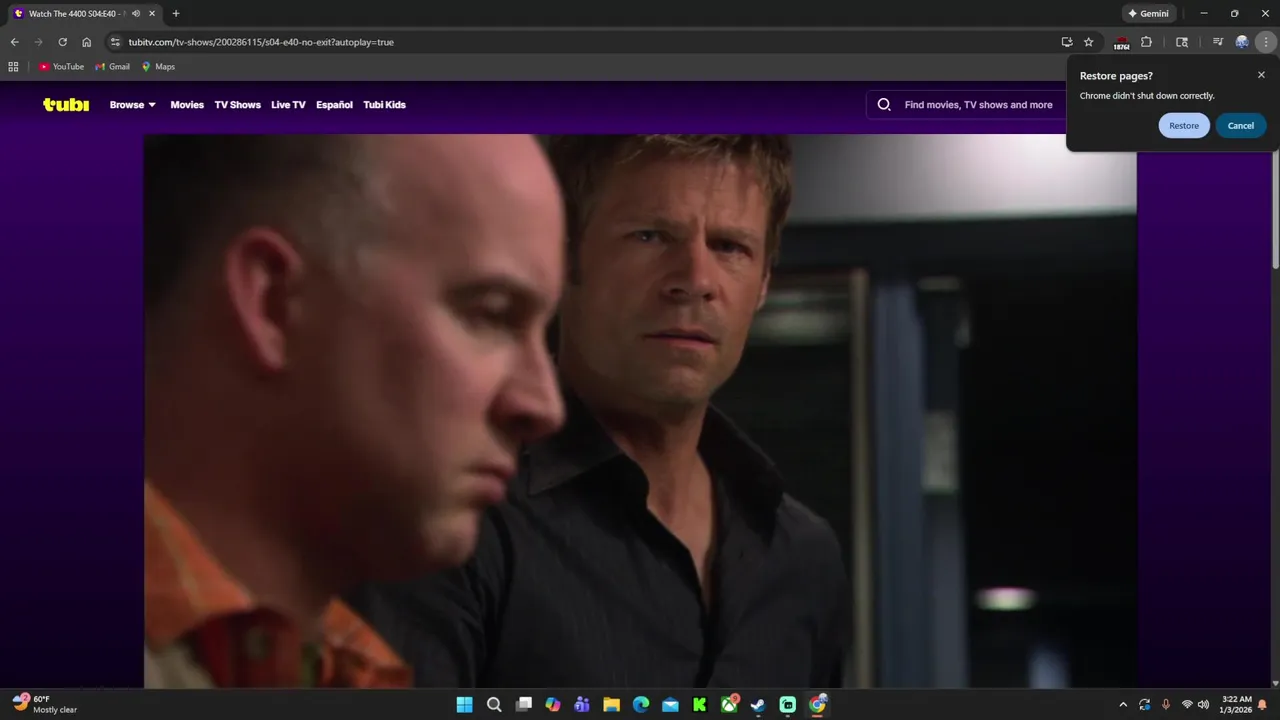Dismiss the Restore pages popup with X

[1261, 75]
